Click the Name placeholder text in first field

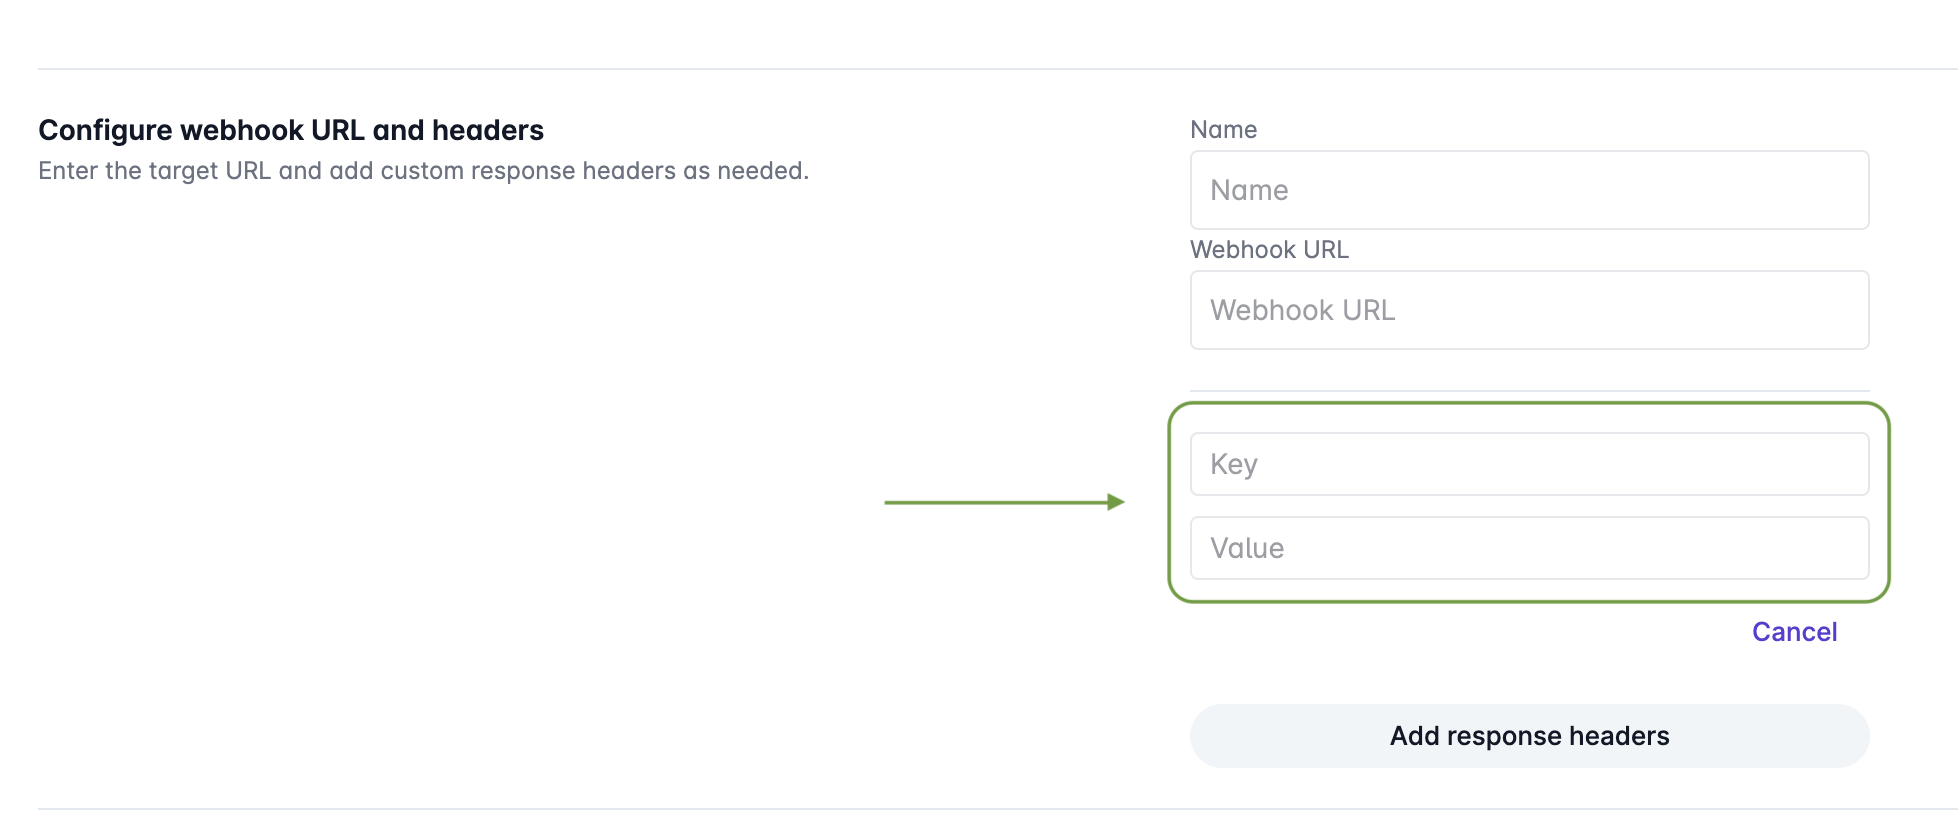[x=1249, y=190]
